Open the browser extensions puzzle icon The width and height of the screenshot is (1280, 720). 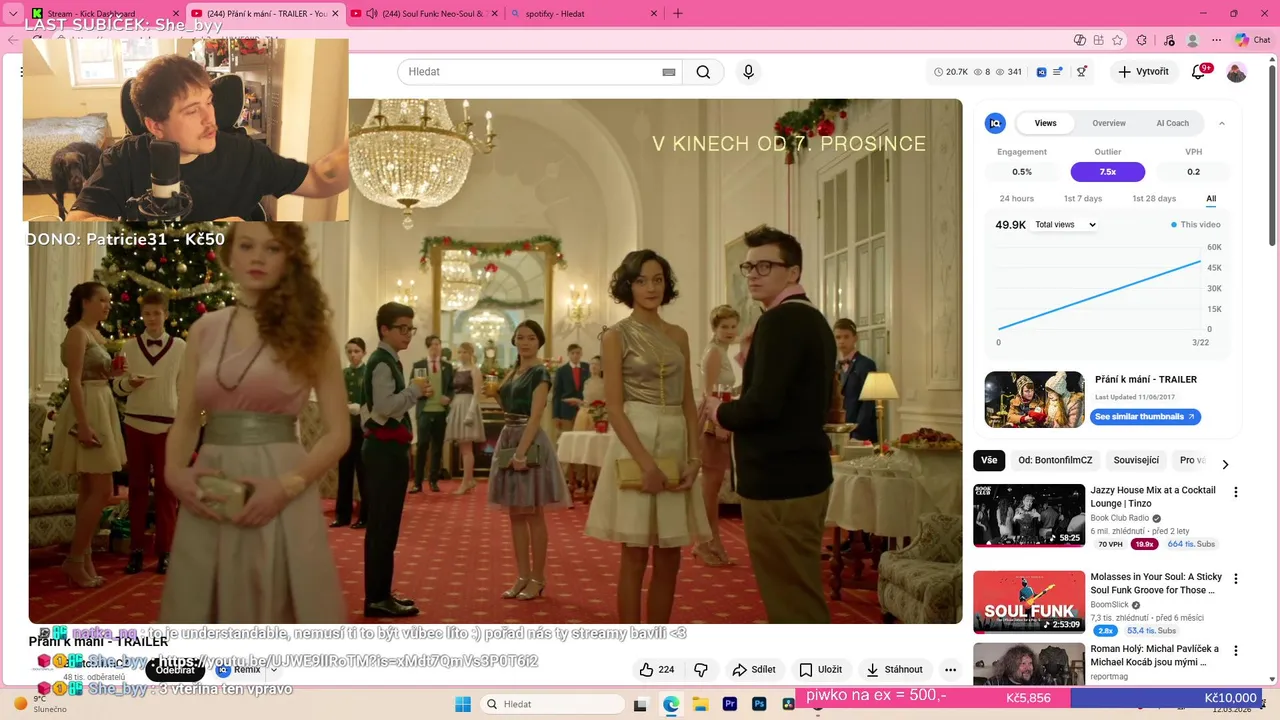point(1142,40)
